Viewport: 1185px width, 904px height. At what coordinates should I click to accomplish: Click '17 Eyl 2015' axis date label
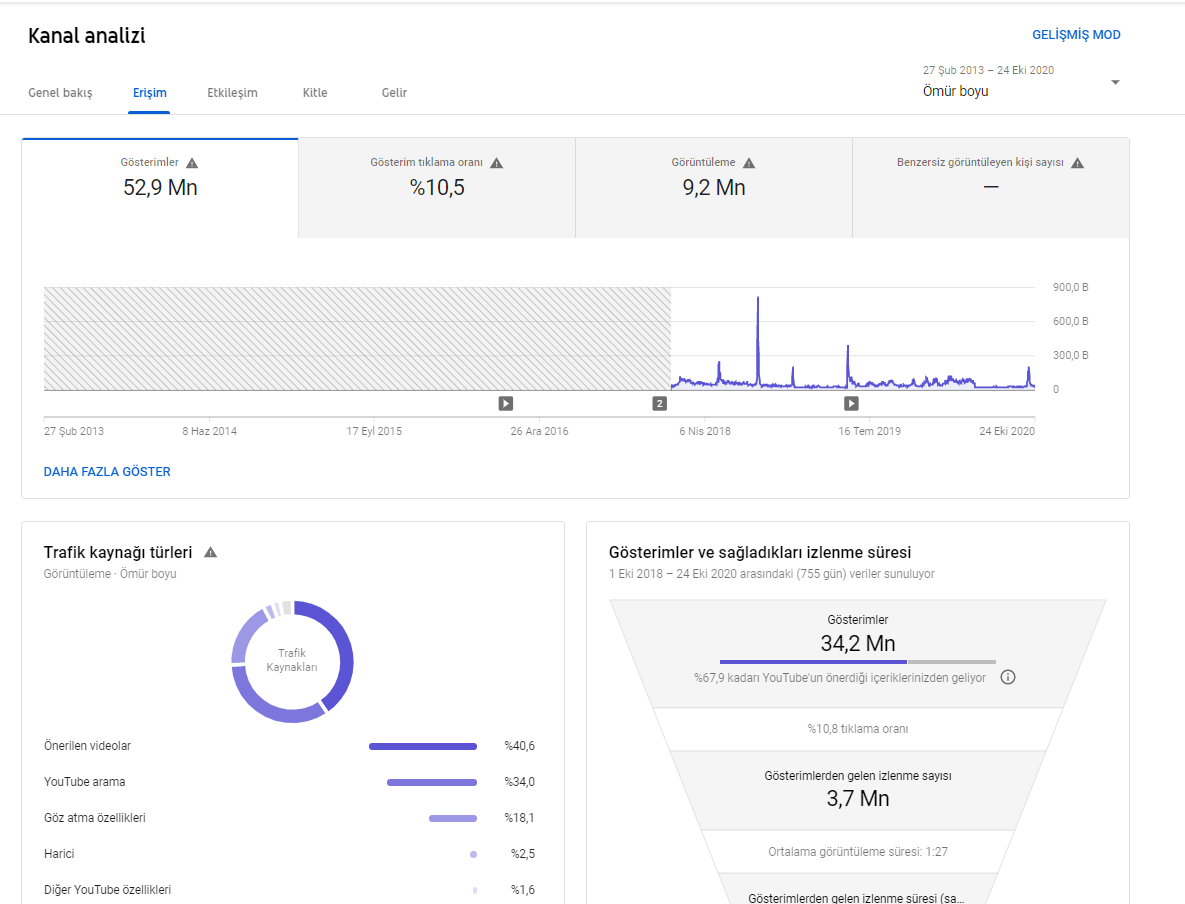(374, 432)
